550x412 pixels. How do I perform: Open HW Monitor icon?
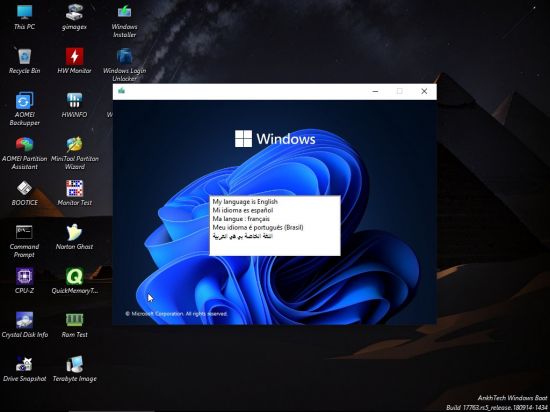pyautogui.click(x=74, y=61)
